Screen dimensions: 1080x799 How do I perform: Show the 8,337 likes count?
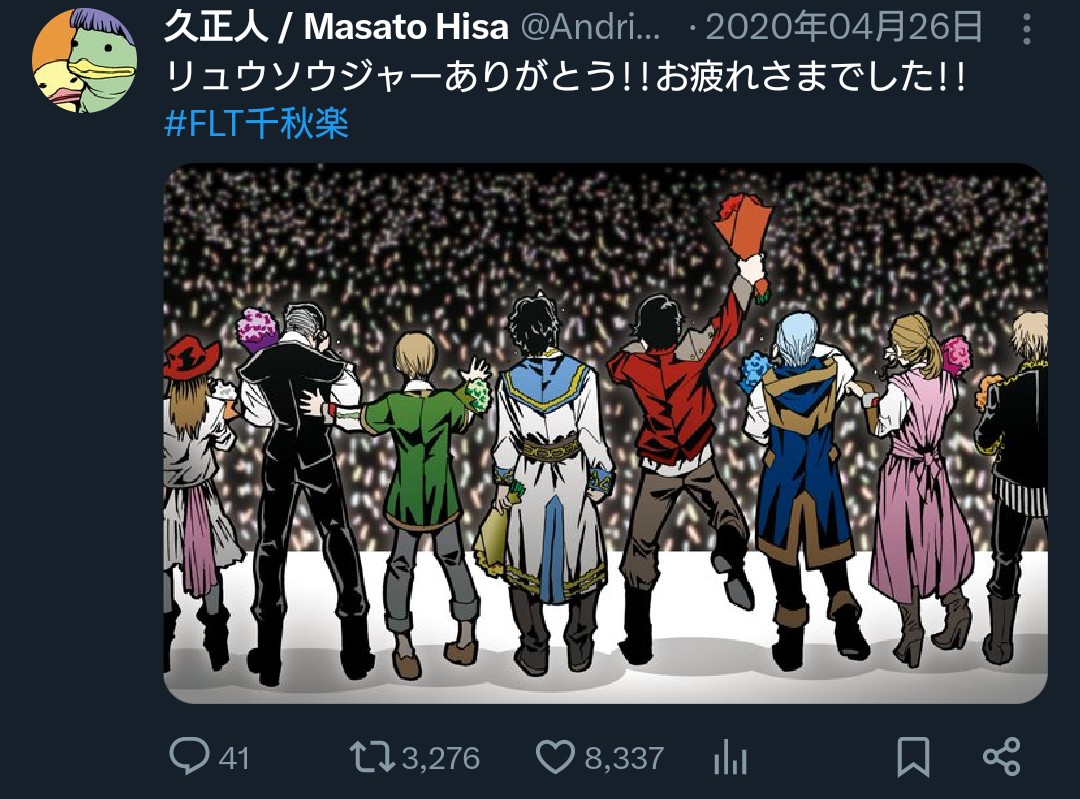pyautogui.click(x=624, y=758)
